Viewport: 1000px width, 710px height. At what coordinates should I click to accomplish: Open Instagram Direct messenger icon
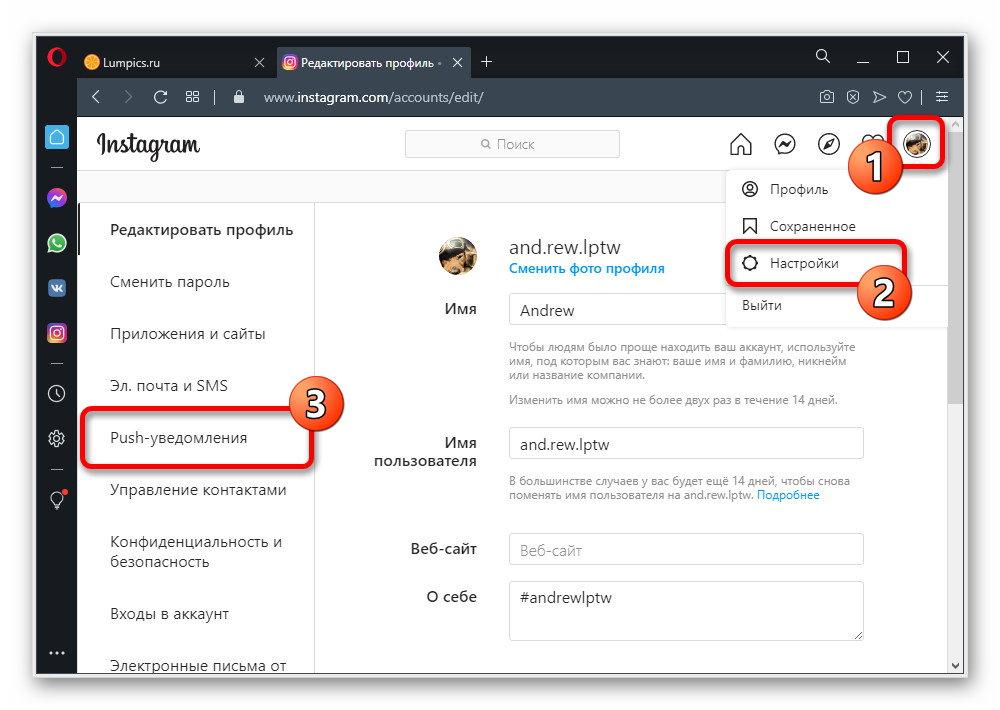784,144
